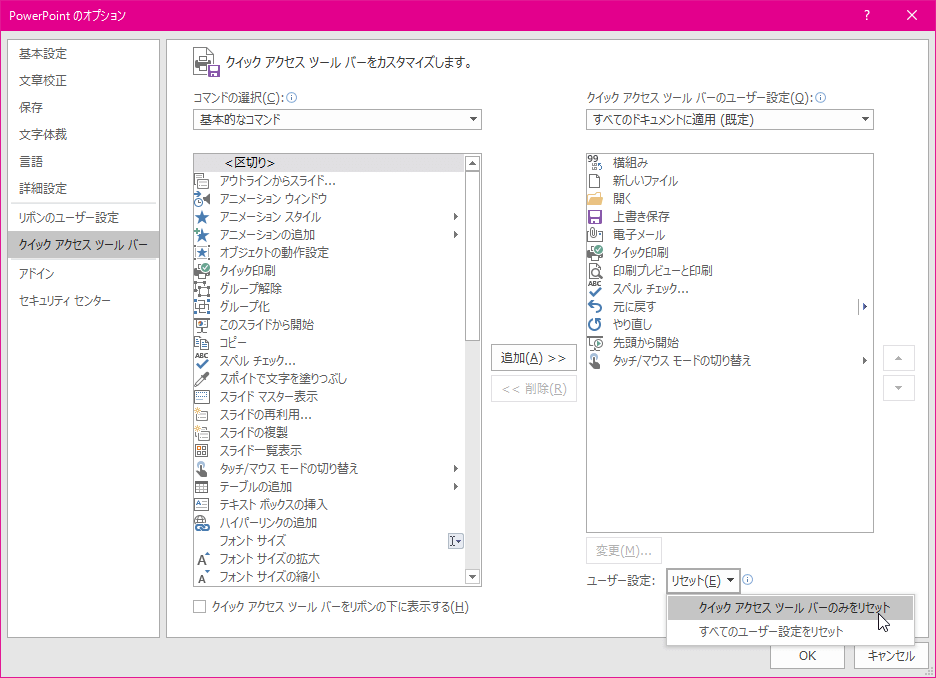Click info icon next to リセット button
The width and height of the screenshot is (936, 678).
(747, 580)
